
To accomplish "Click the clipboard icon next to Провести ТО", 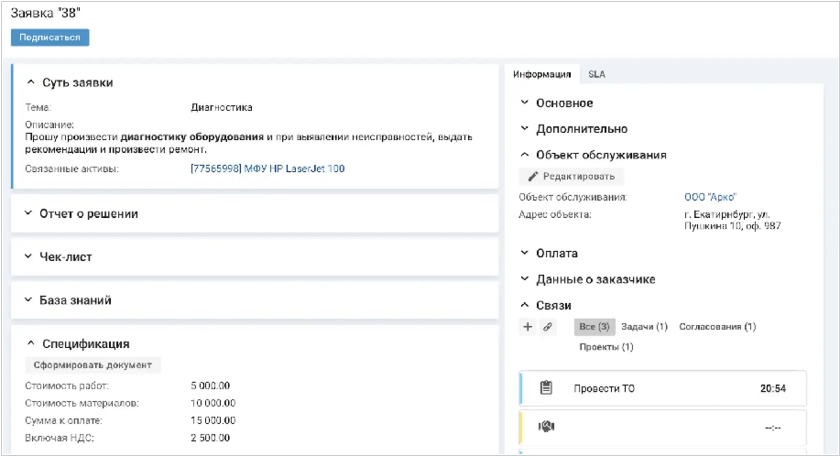I will click(x=546, y=388).
